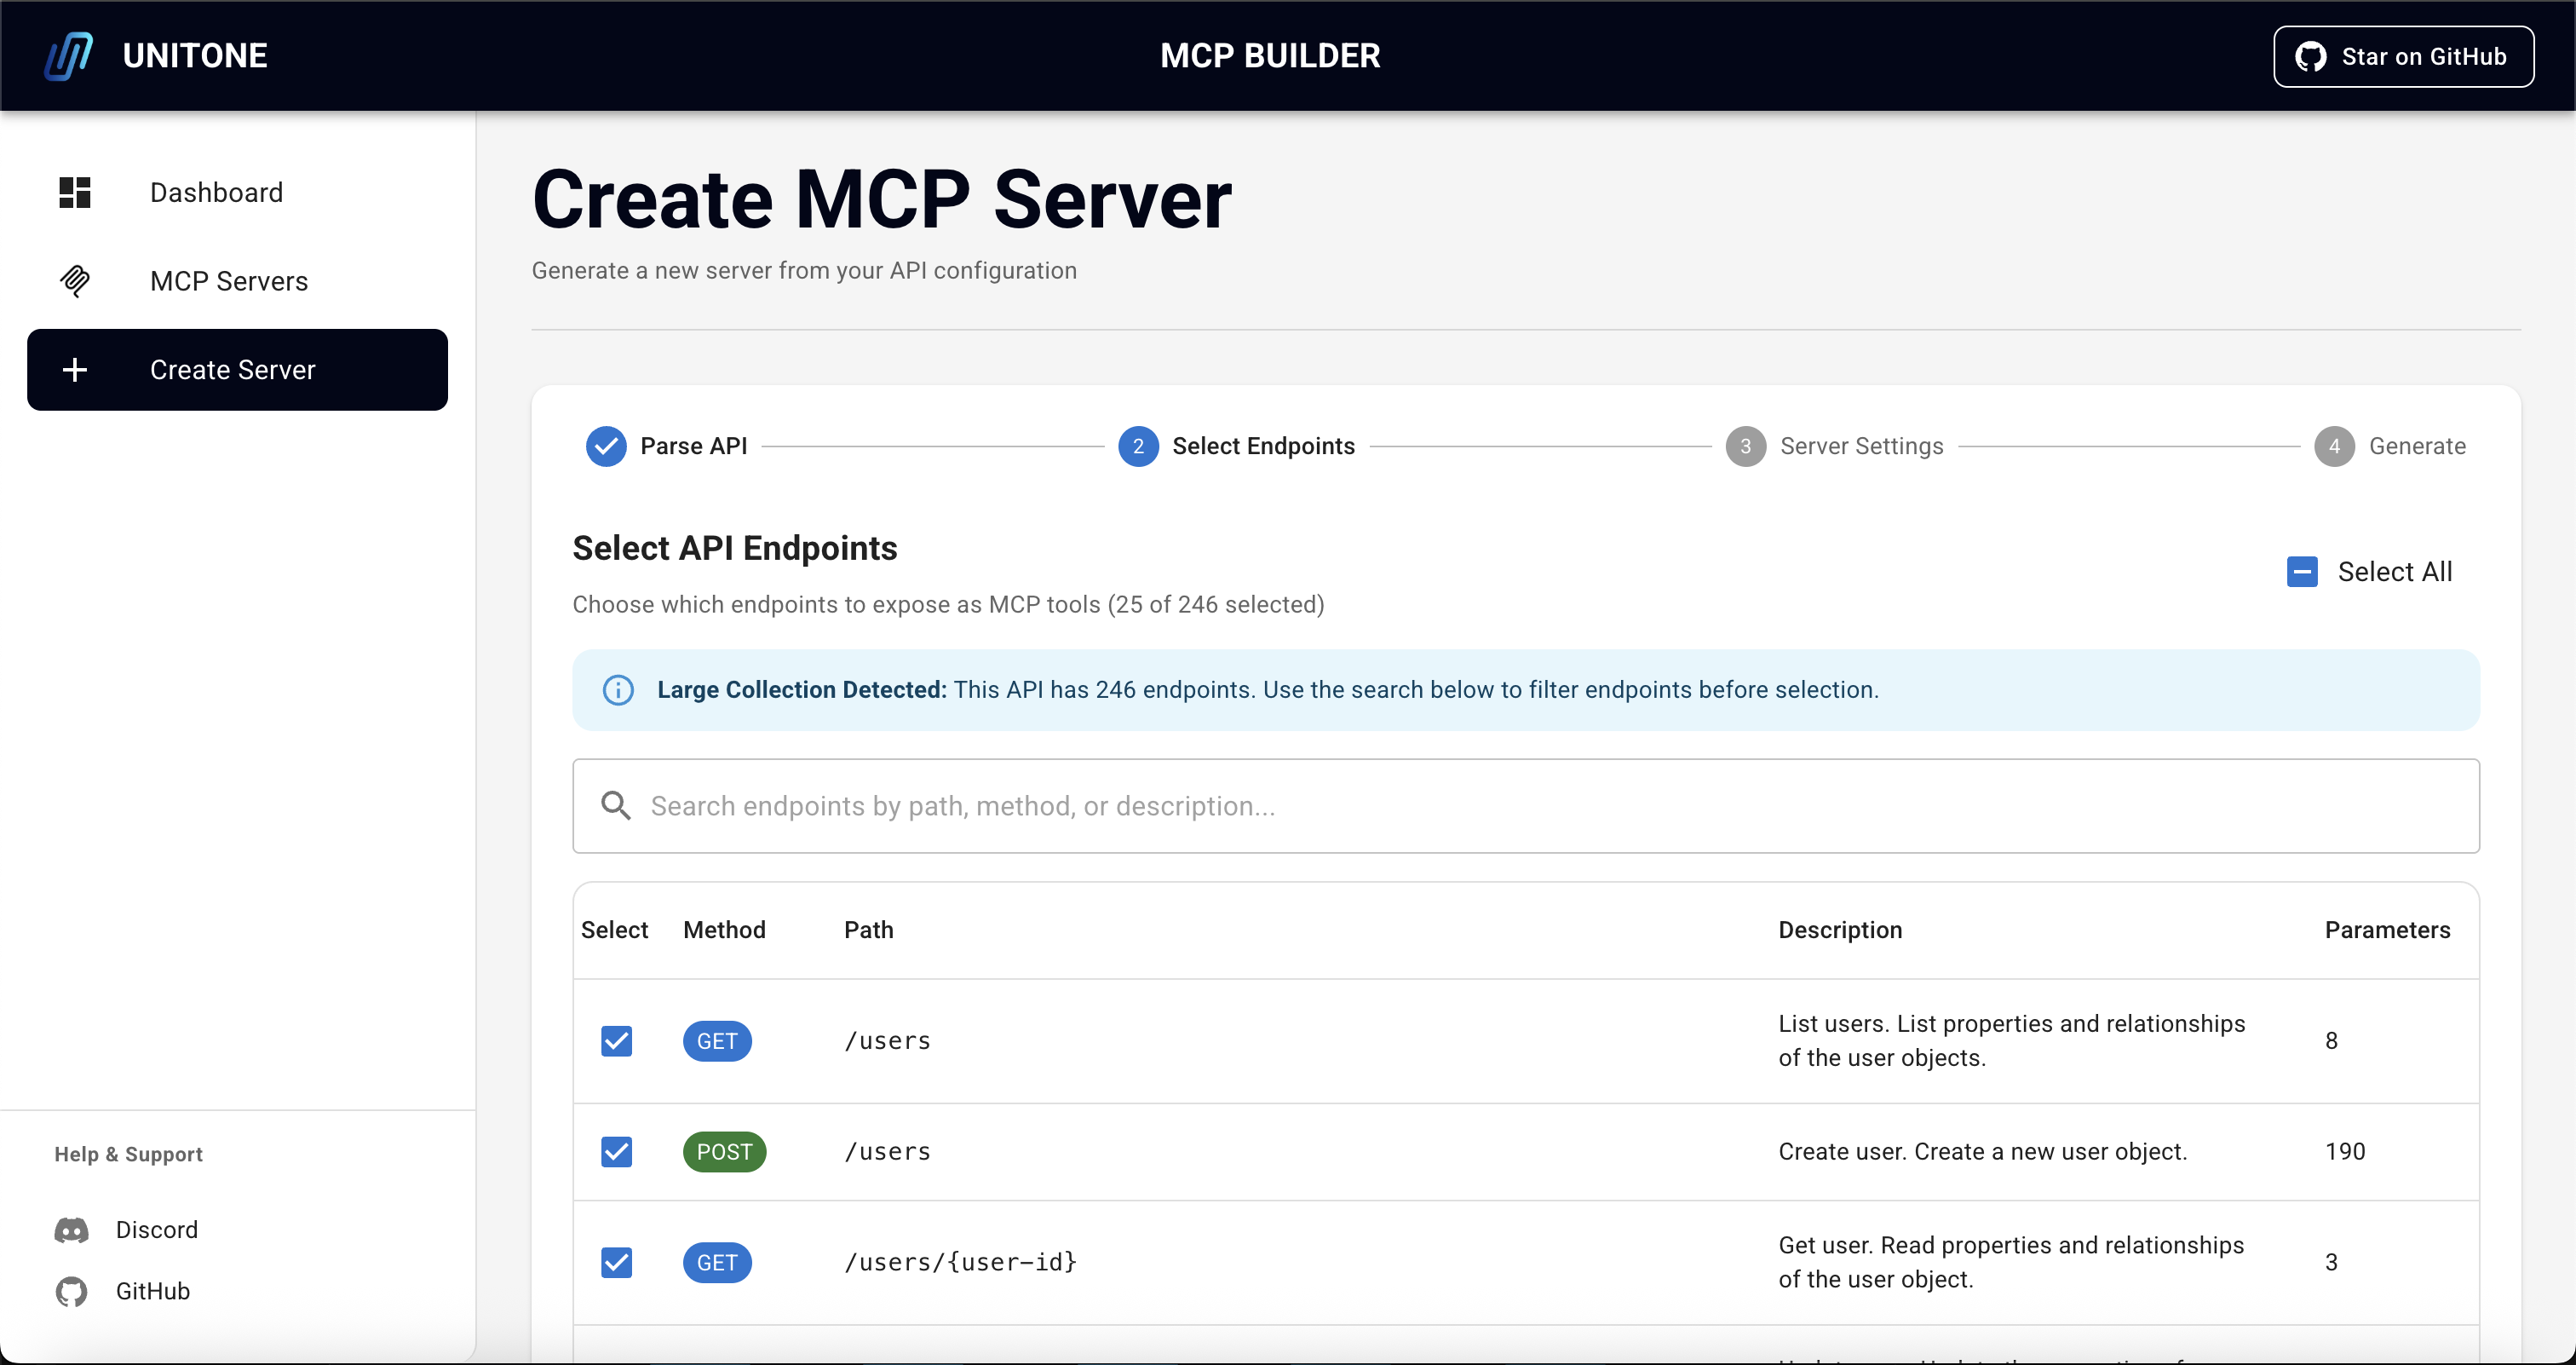
Task: Click the Unitone logo icon
Action: (x=69, y=55)
